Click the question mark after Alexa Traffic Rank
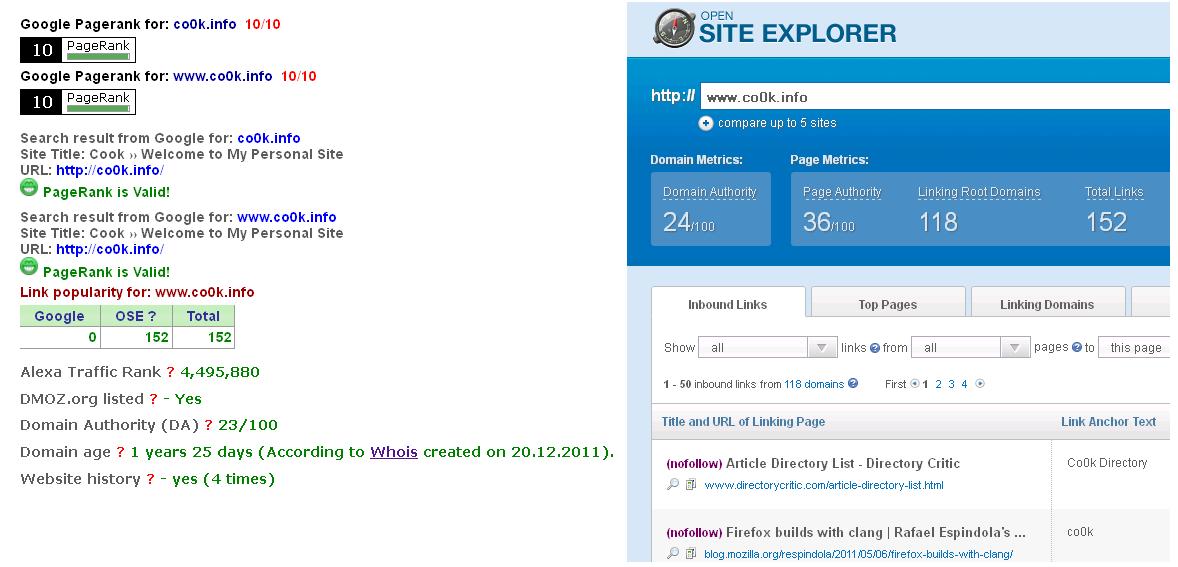This screenshot has width=1178, height=567. tap(171, 372)
